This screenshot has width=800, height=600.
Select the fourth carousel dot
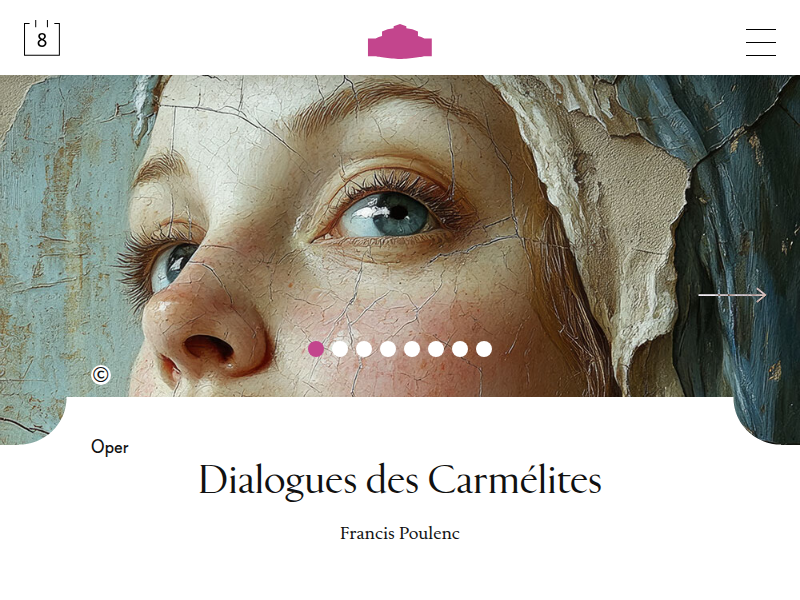click(x=388, y=349)
